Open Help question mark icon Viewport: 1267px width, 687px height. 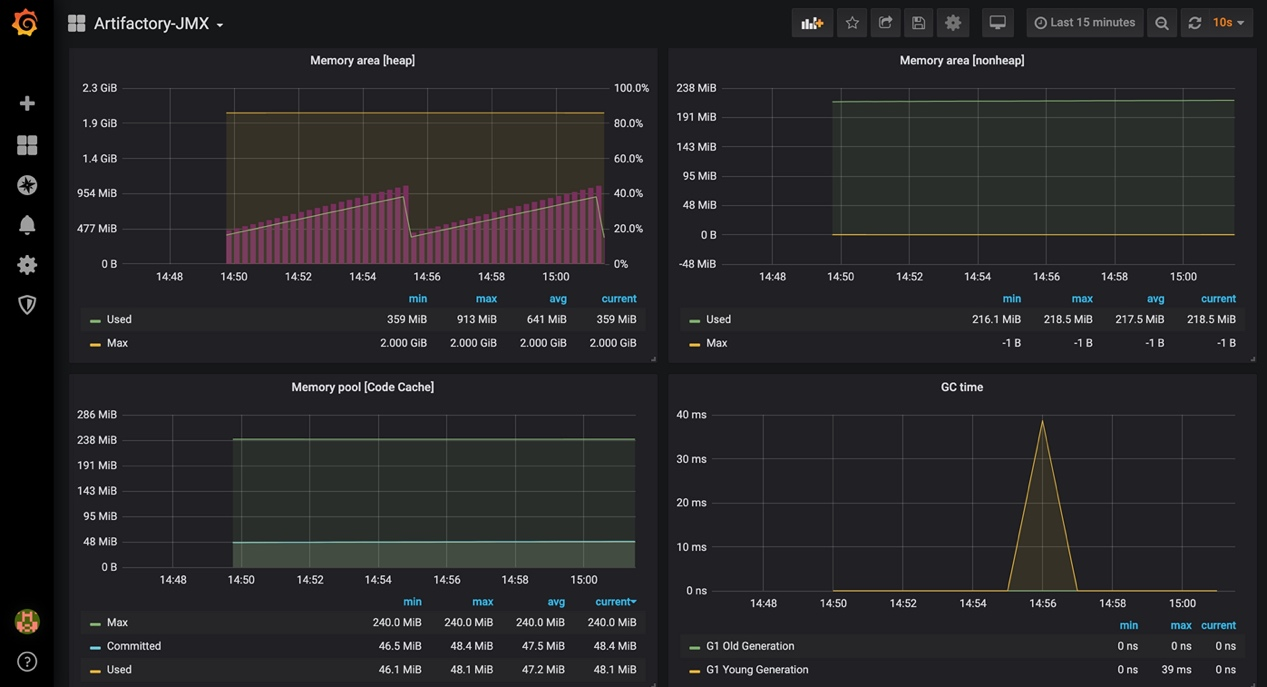[x=27, y=661]
